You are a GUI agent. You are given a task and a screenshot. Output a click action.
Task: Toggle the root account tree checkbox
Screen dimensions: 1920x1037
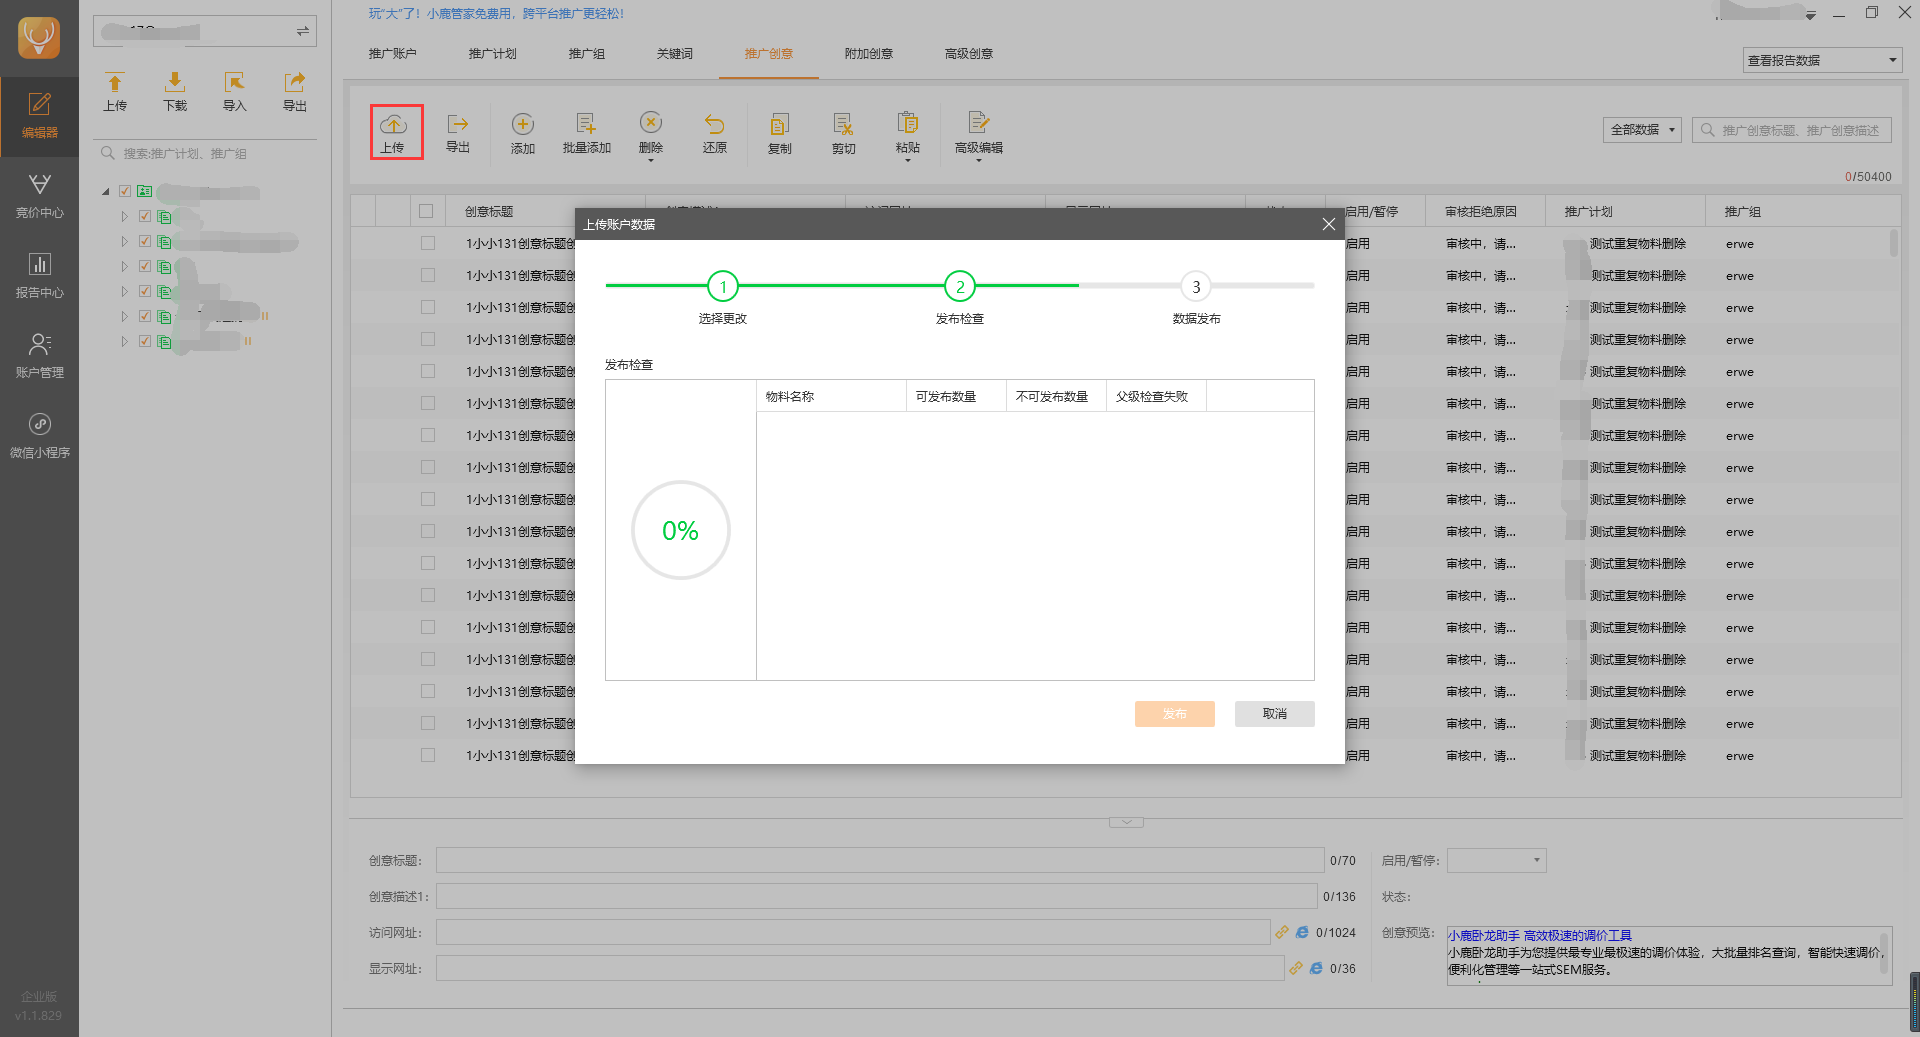[x=125, y=191]
